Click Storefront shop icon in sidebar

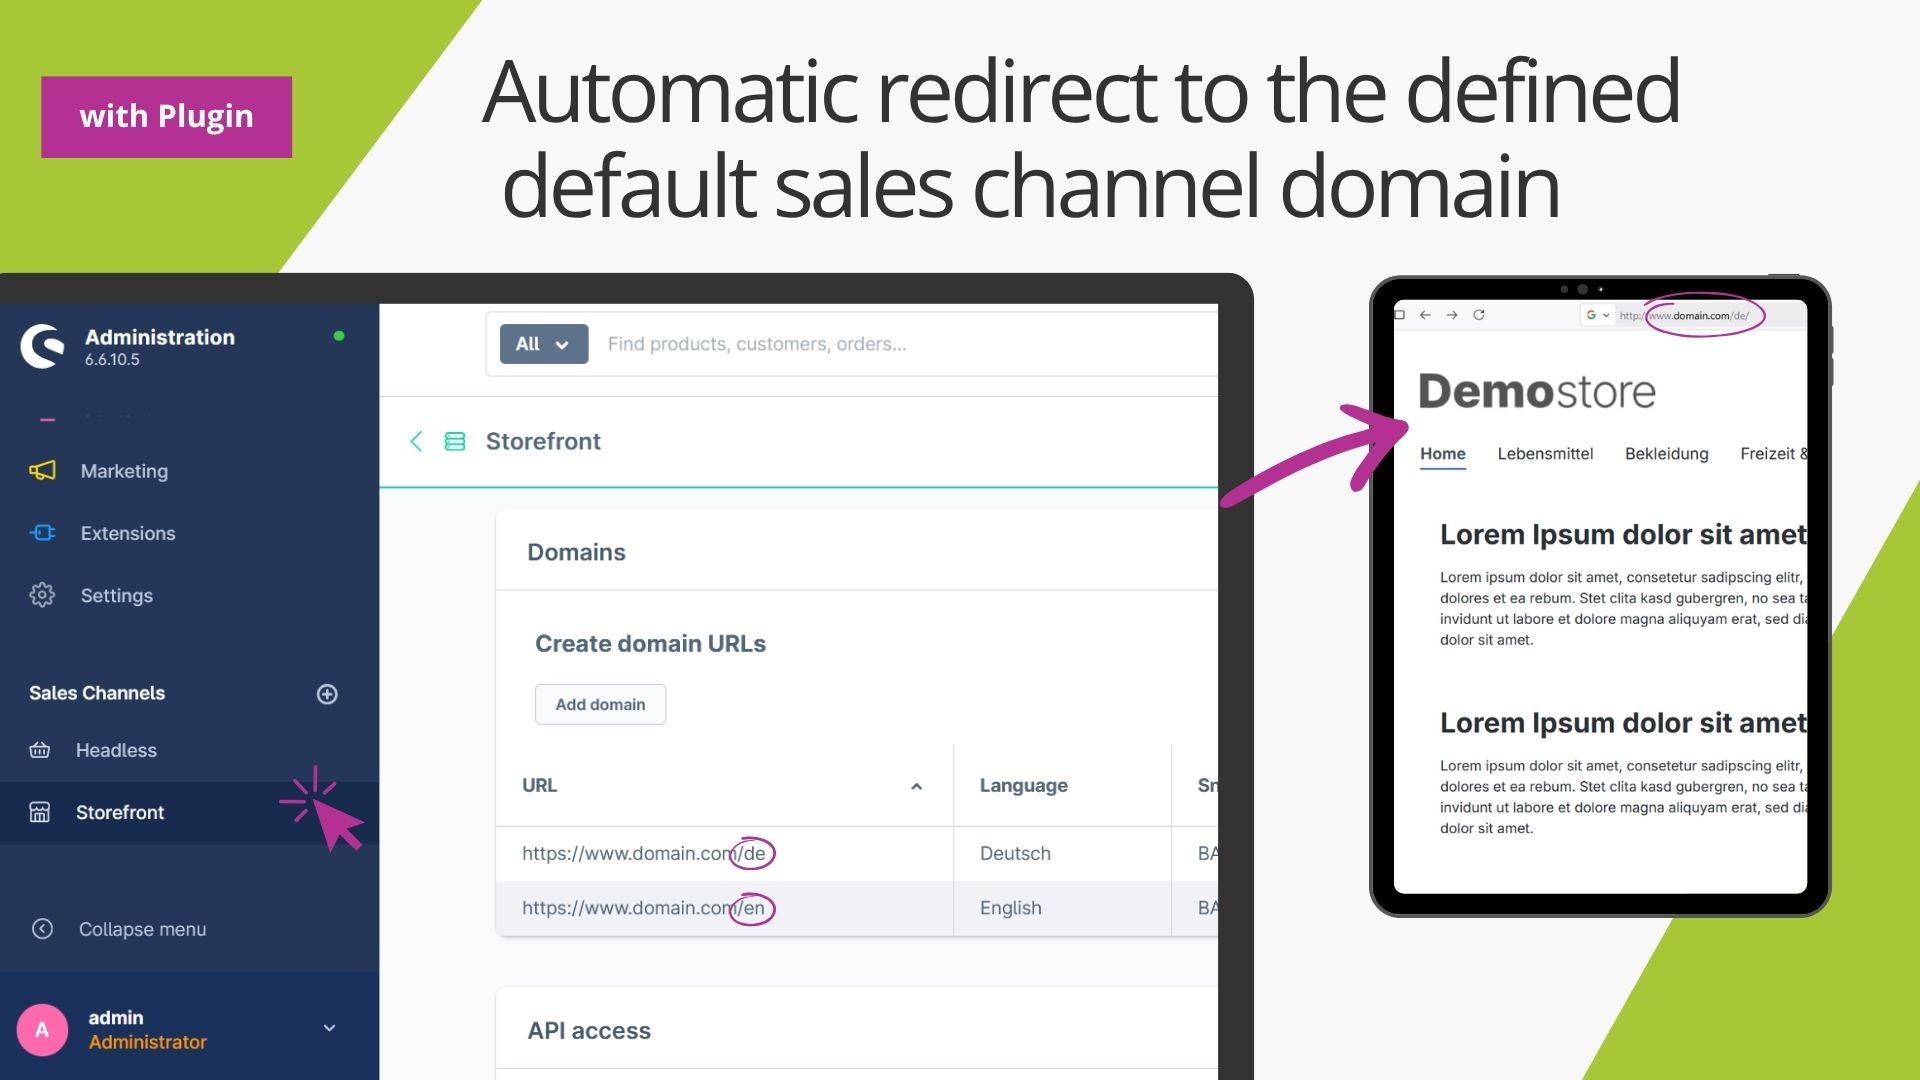(x=40, y=812)
